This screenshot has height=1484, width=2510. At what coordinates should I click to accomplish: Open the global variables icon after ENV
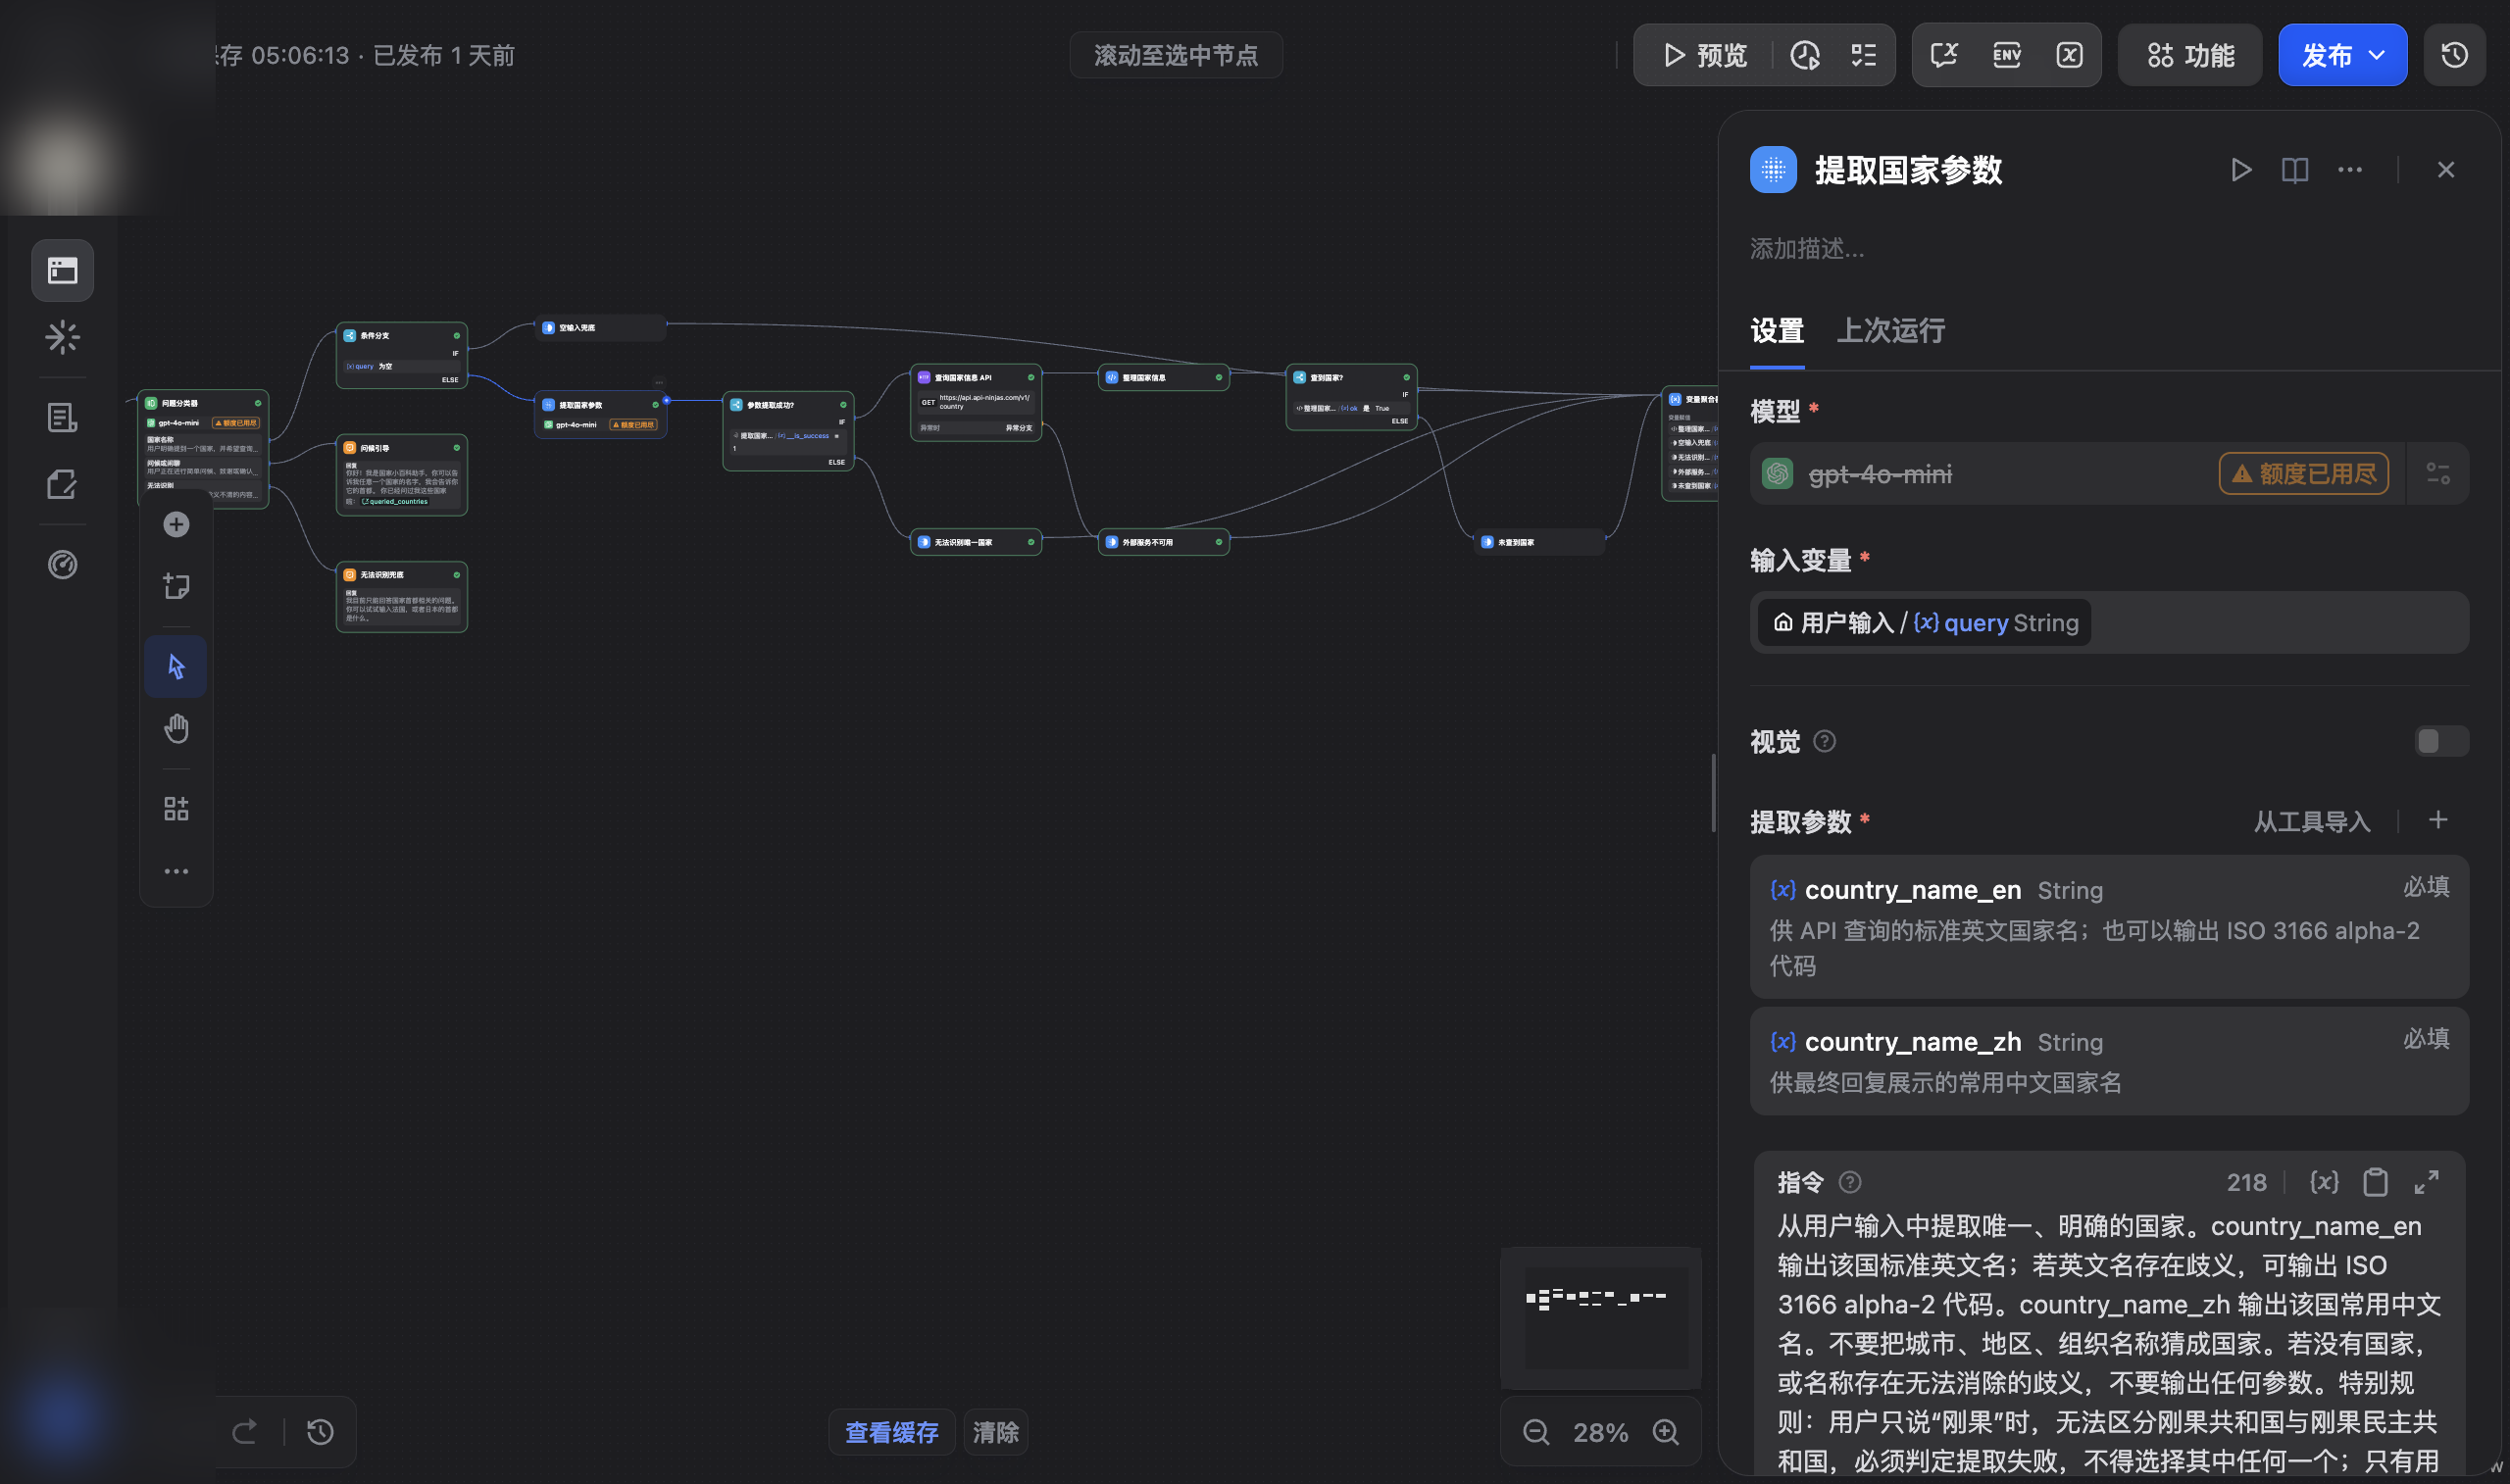[2069, 55]
